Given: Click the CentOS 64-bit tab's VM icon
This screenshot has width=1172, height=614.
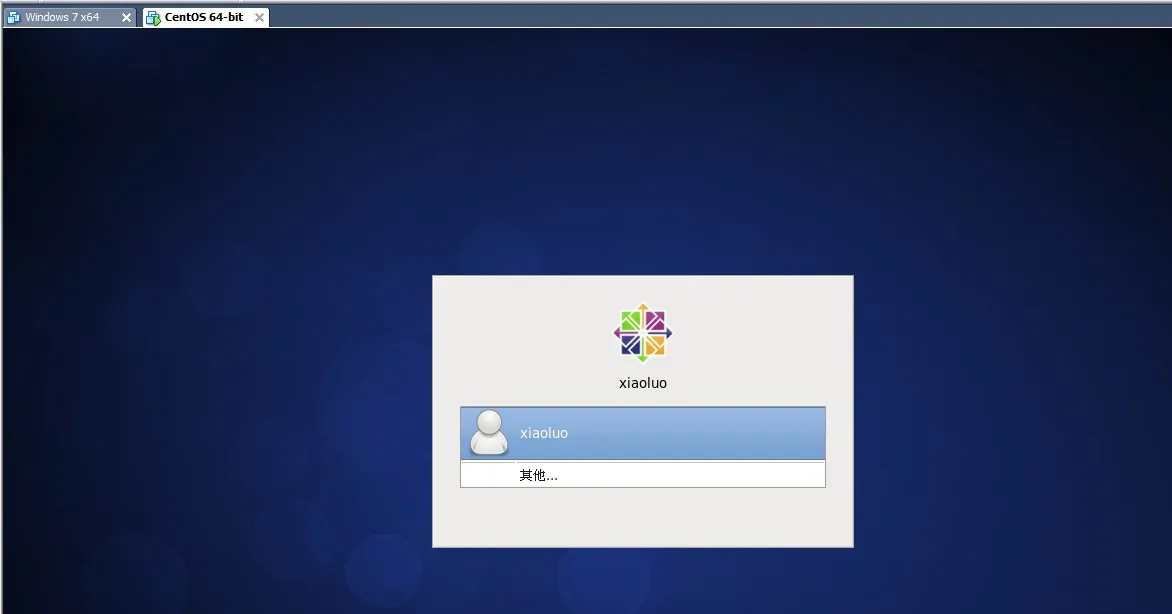Looking at the screenshot, I should 153,18.
